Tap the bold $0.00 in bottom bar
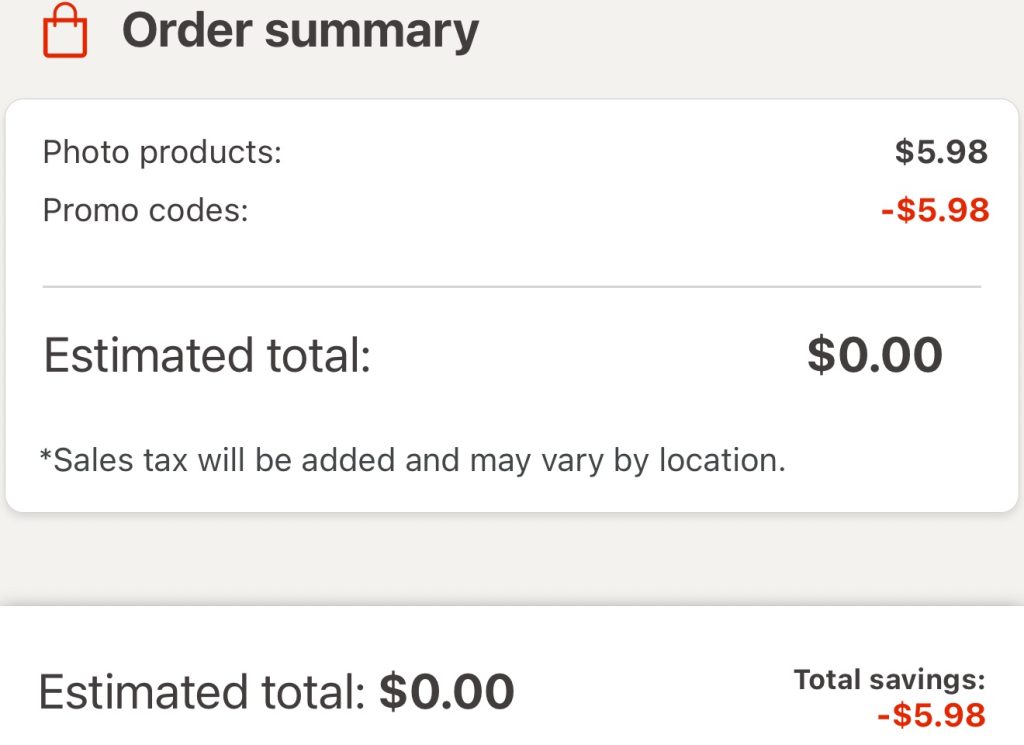The image size is (1024, 745). [446, 692]
